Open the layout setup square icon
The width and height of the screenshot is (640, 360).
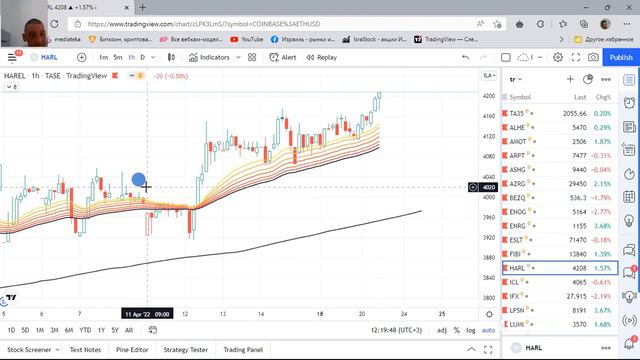506,58
